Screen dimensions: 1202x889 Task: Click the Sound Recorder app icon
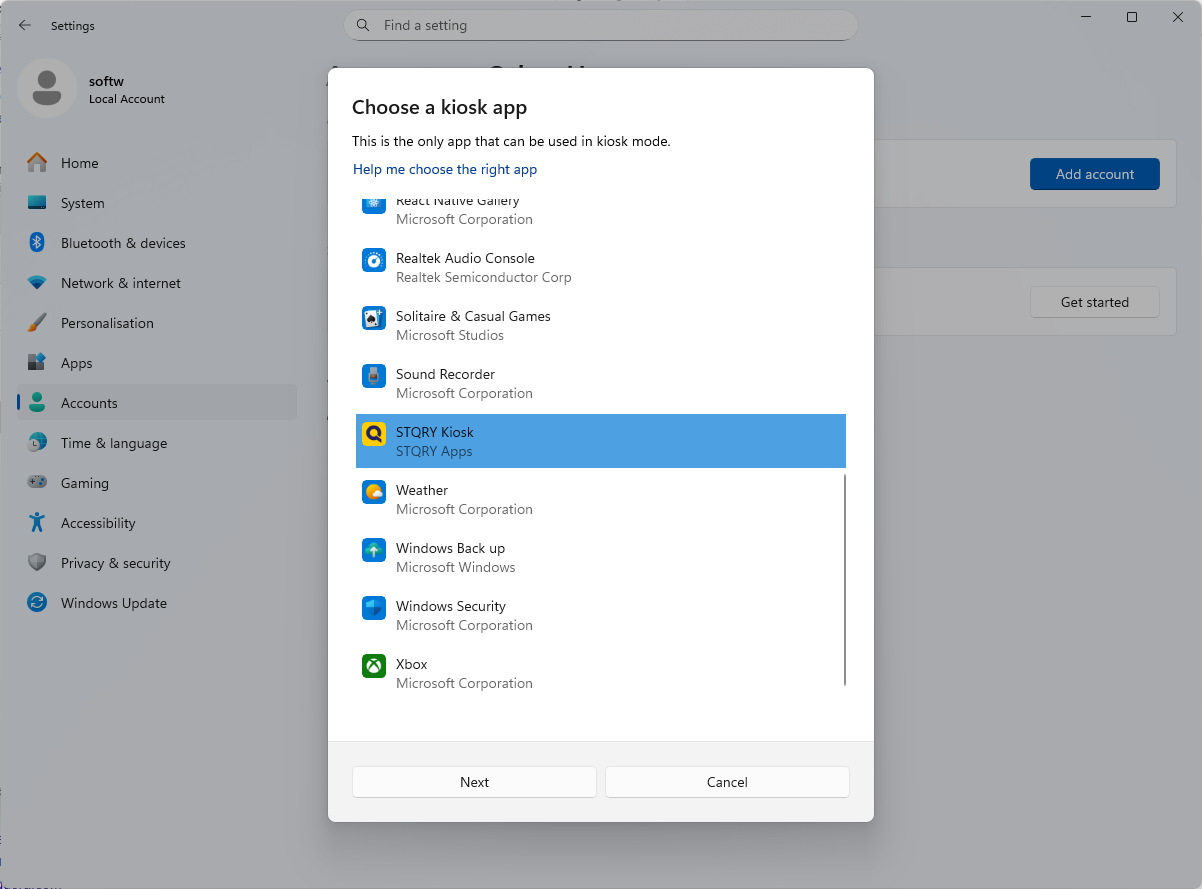(374, 376)
